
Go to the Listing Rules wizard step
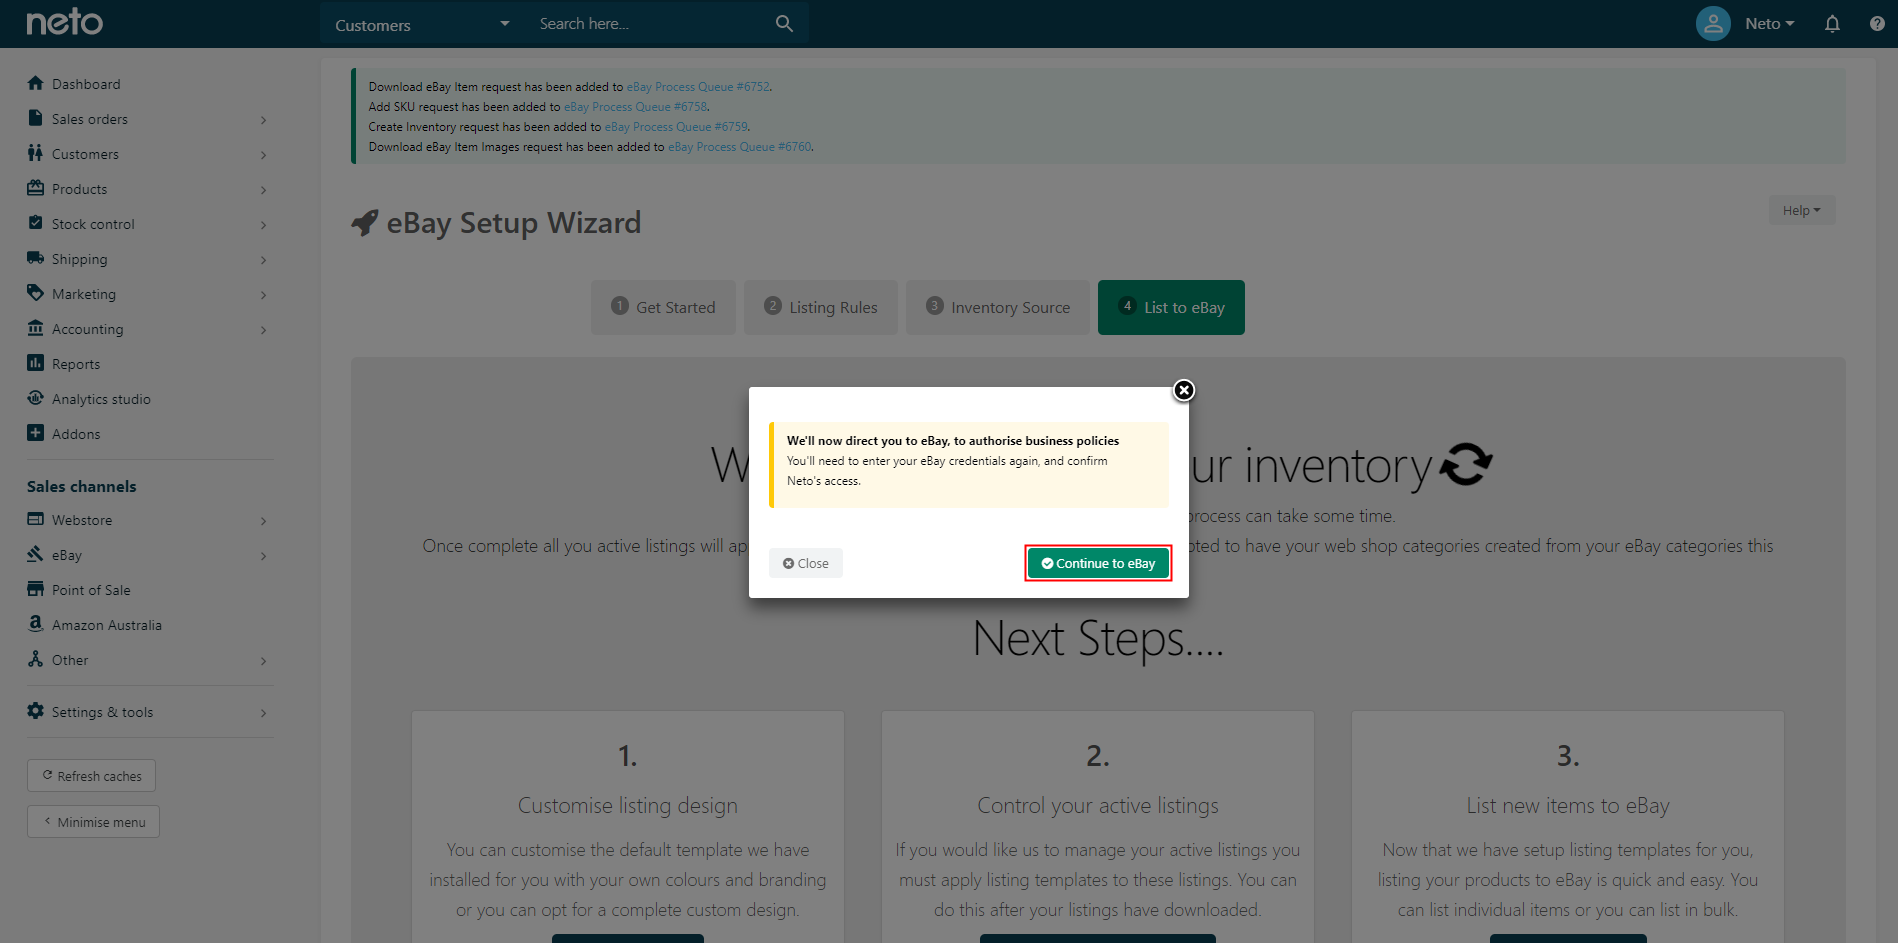[x=820, y=307]
